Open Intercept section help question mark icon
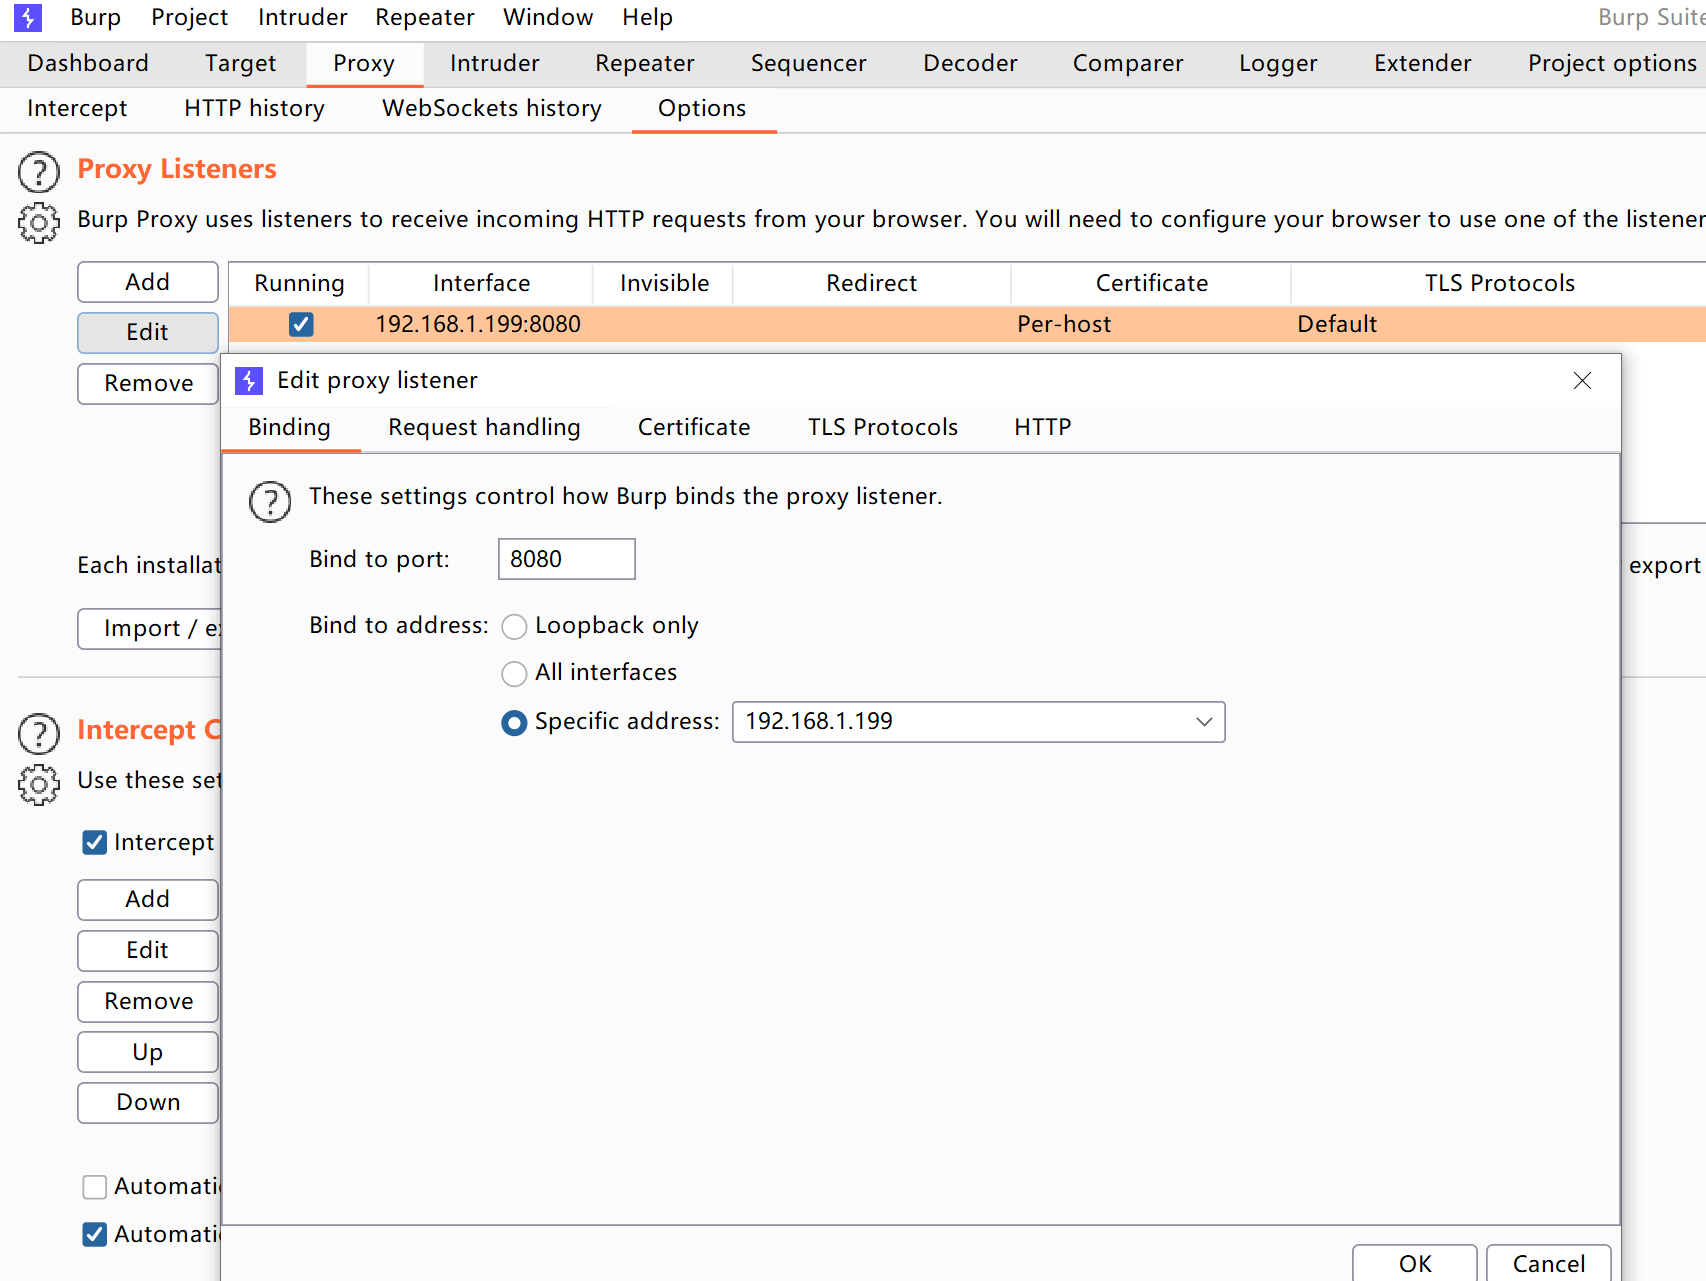Image resolution: width=1706 pixels, height=1281 pixels. (x=39, y=733)
